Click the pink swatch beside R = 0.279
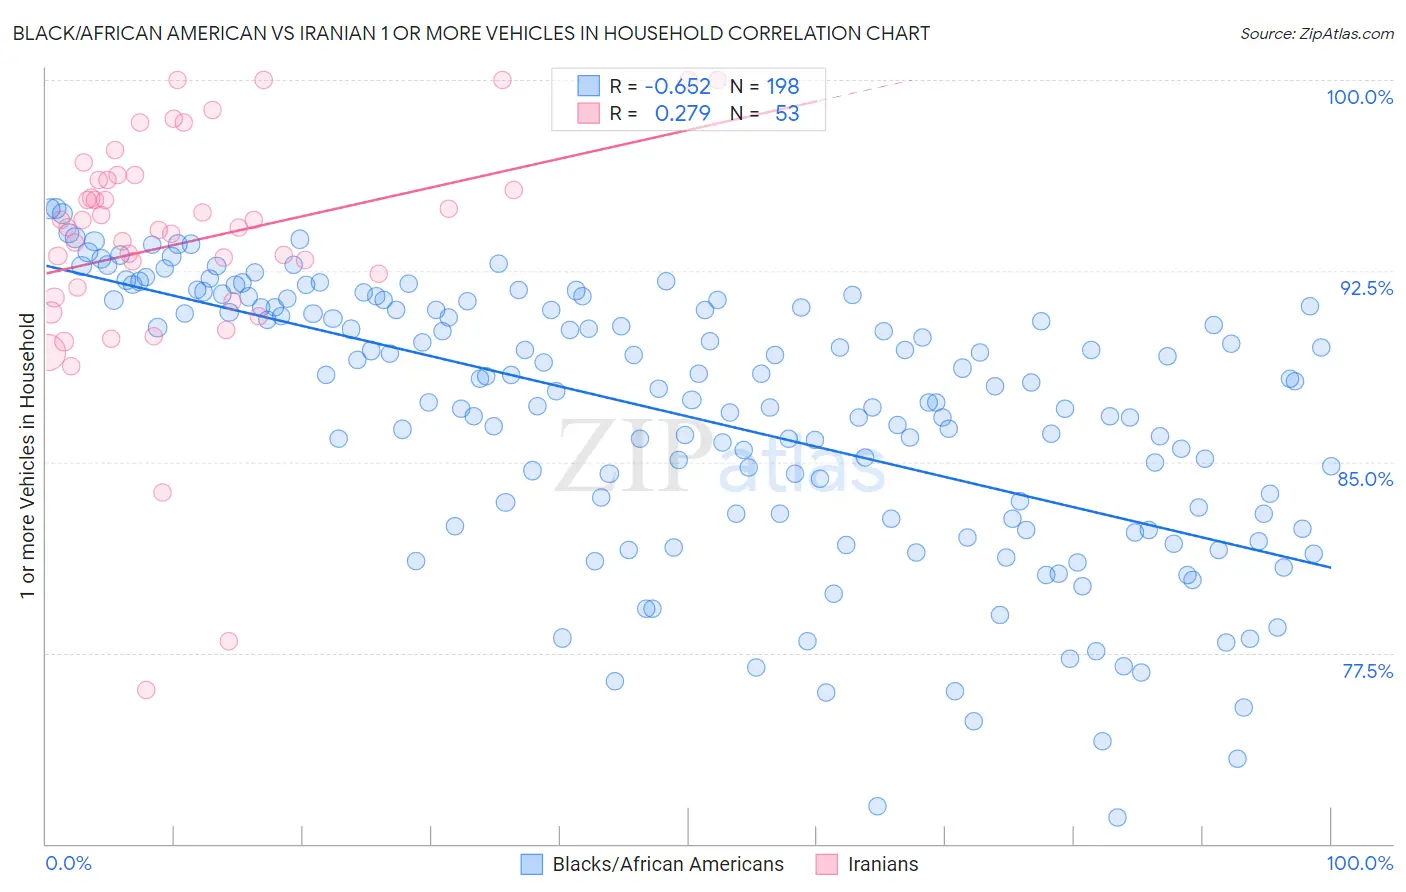 pos(588,113)
